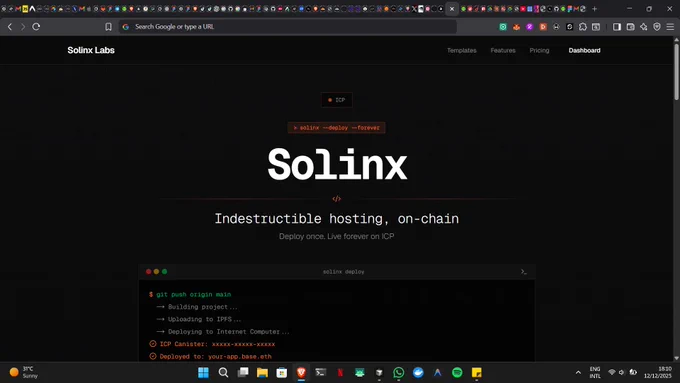
Task: Click the orange code brackets icon
Action: (337, 199)
